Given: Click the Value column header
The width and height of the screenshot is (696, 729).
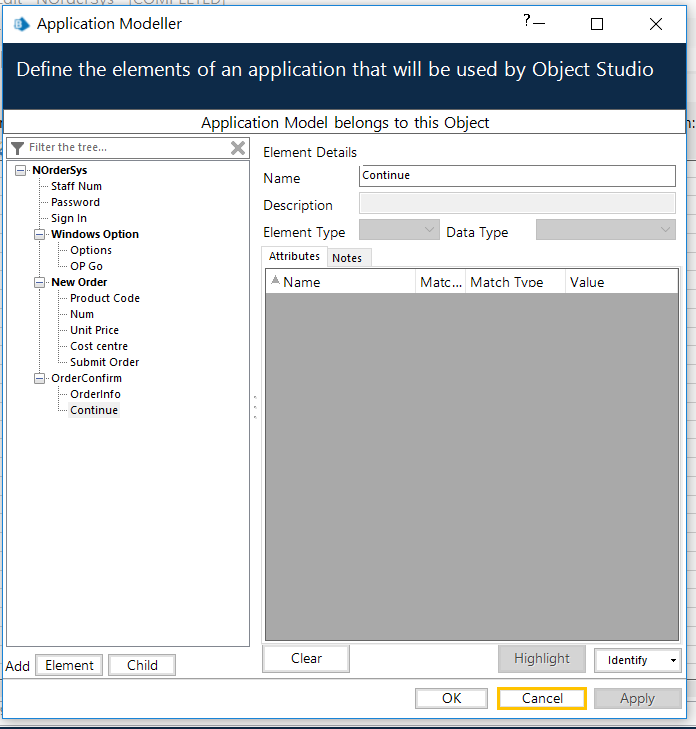Looking at the screenshot, I should [x=622, y=282].
